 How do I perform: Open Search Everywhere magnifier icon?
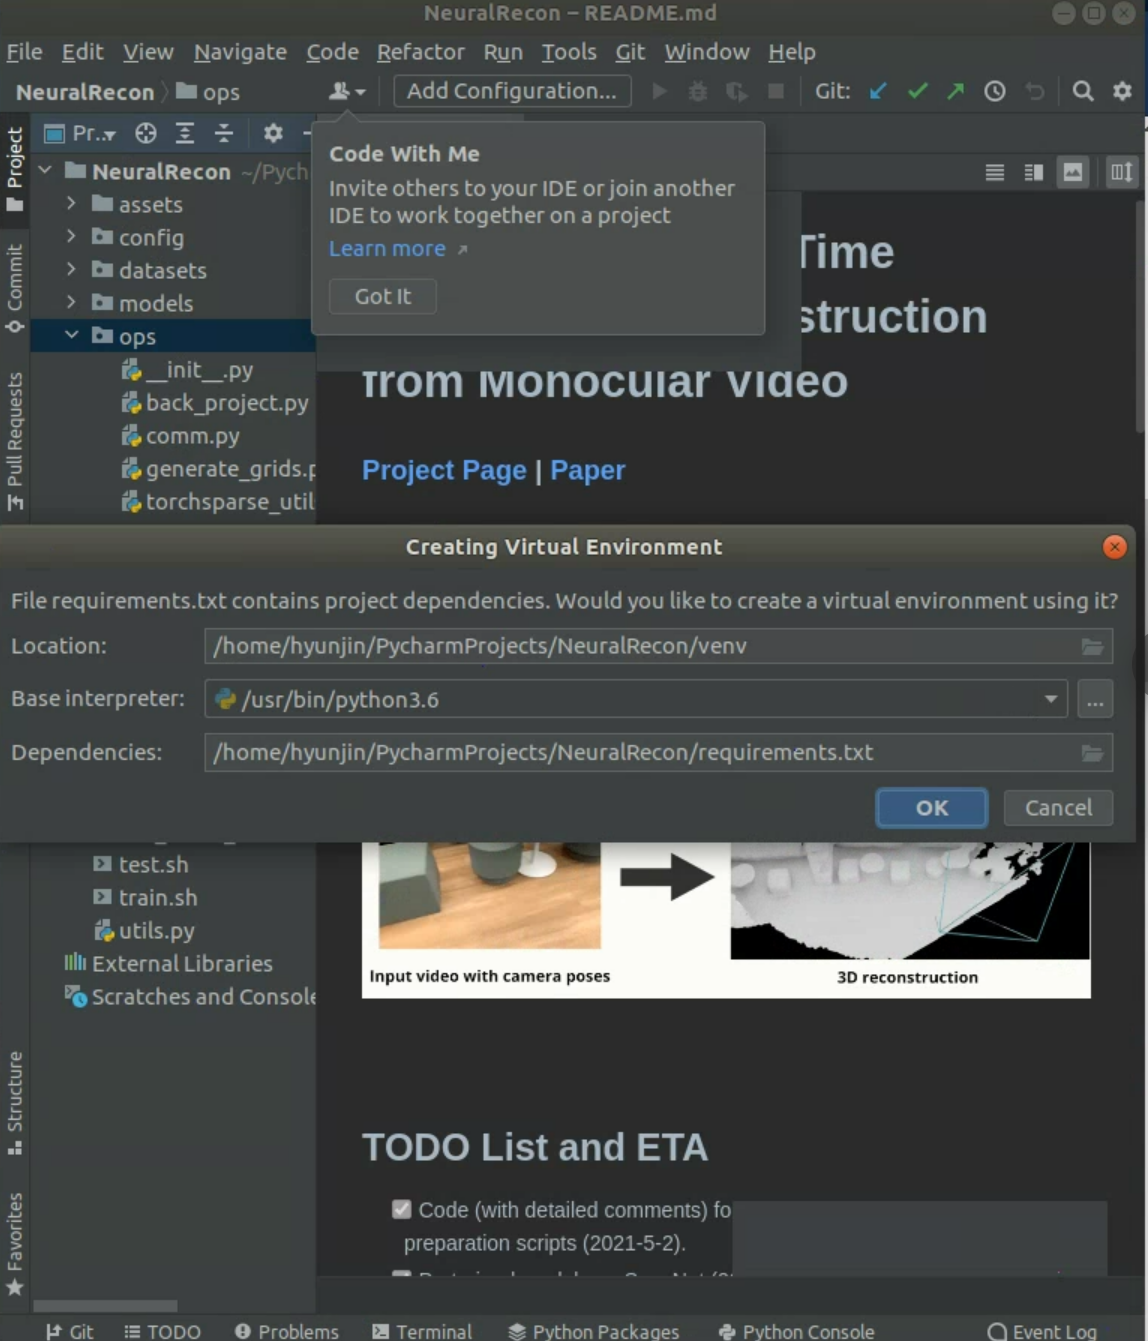tap(1083, 91)
